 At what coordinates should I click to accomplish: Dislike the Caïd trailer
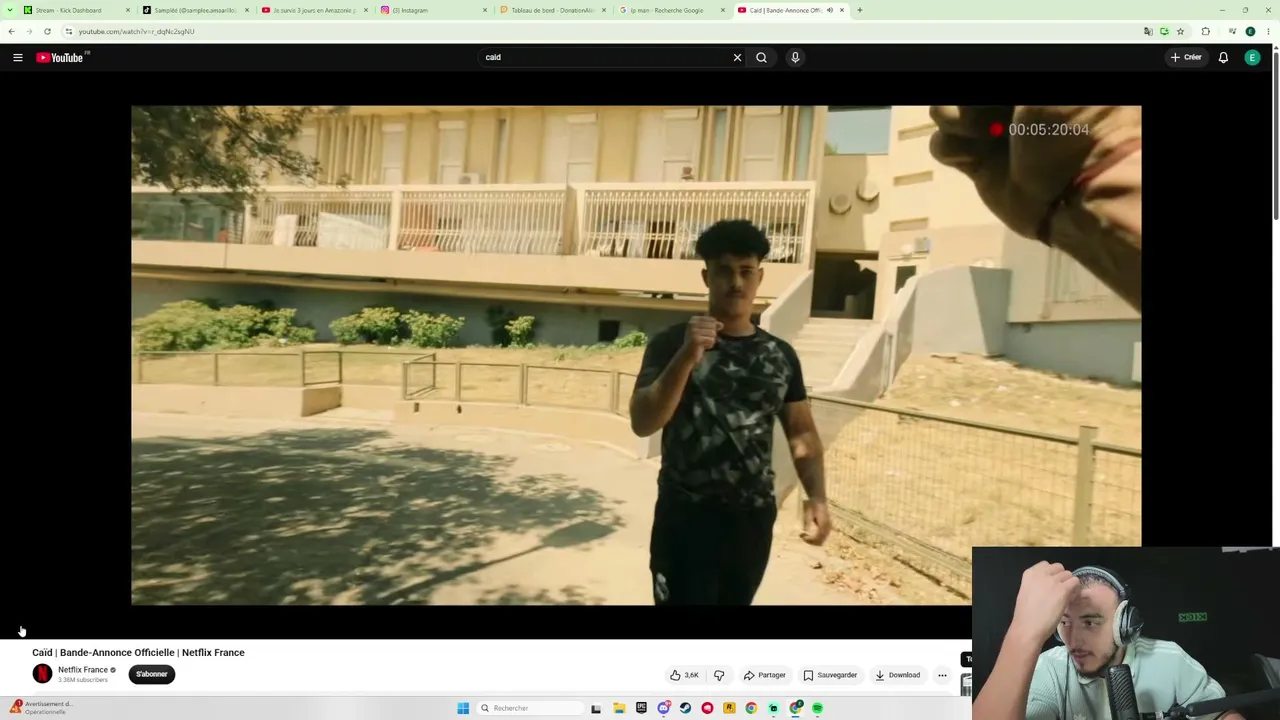click(719, 675)
